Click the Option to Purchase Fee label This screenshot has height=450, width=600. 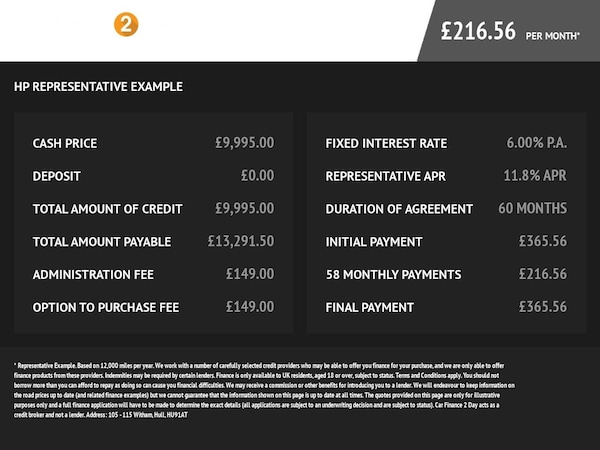[105, 307]
